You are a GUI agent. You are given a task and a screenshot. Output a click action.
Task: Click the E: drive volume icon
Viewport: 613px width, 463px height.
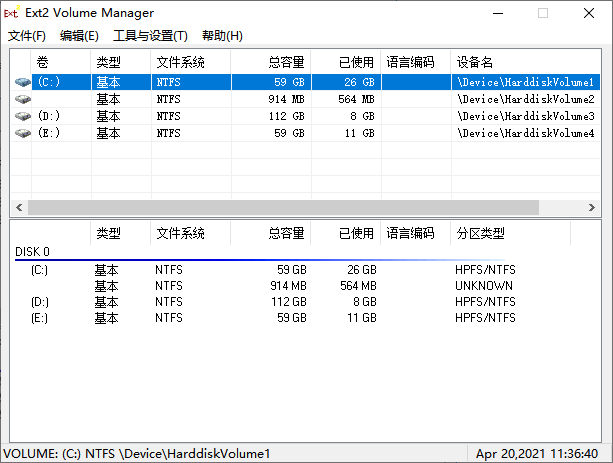(23, 133)
